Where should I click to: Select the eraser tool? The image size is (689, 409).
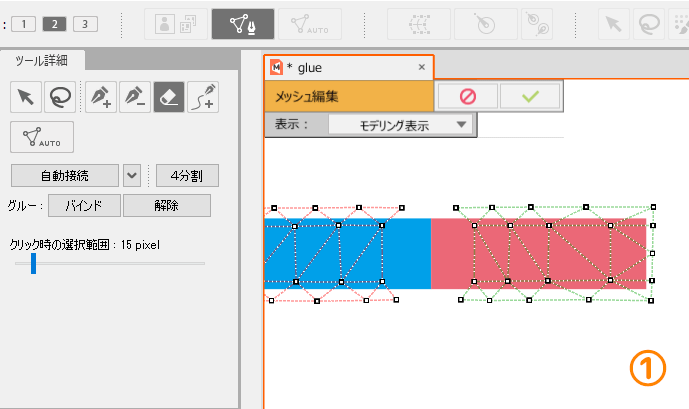click(x=168, y=97)
